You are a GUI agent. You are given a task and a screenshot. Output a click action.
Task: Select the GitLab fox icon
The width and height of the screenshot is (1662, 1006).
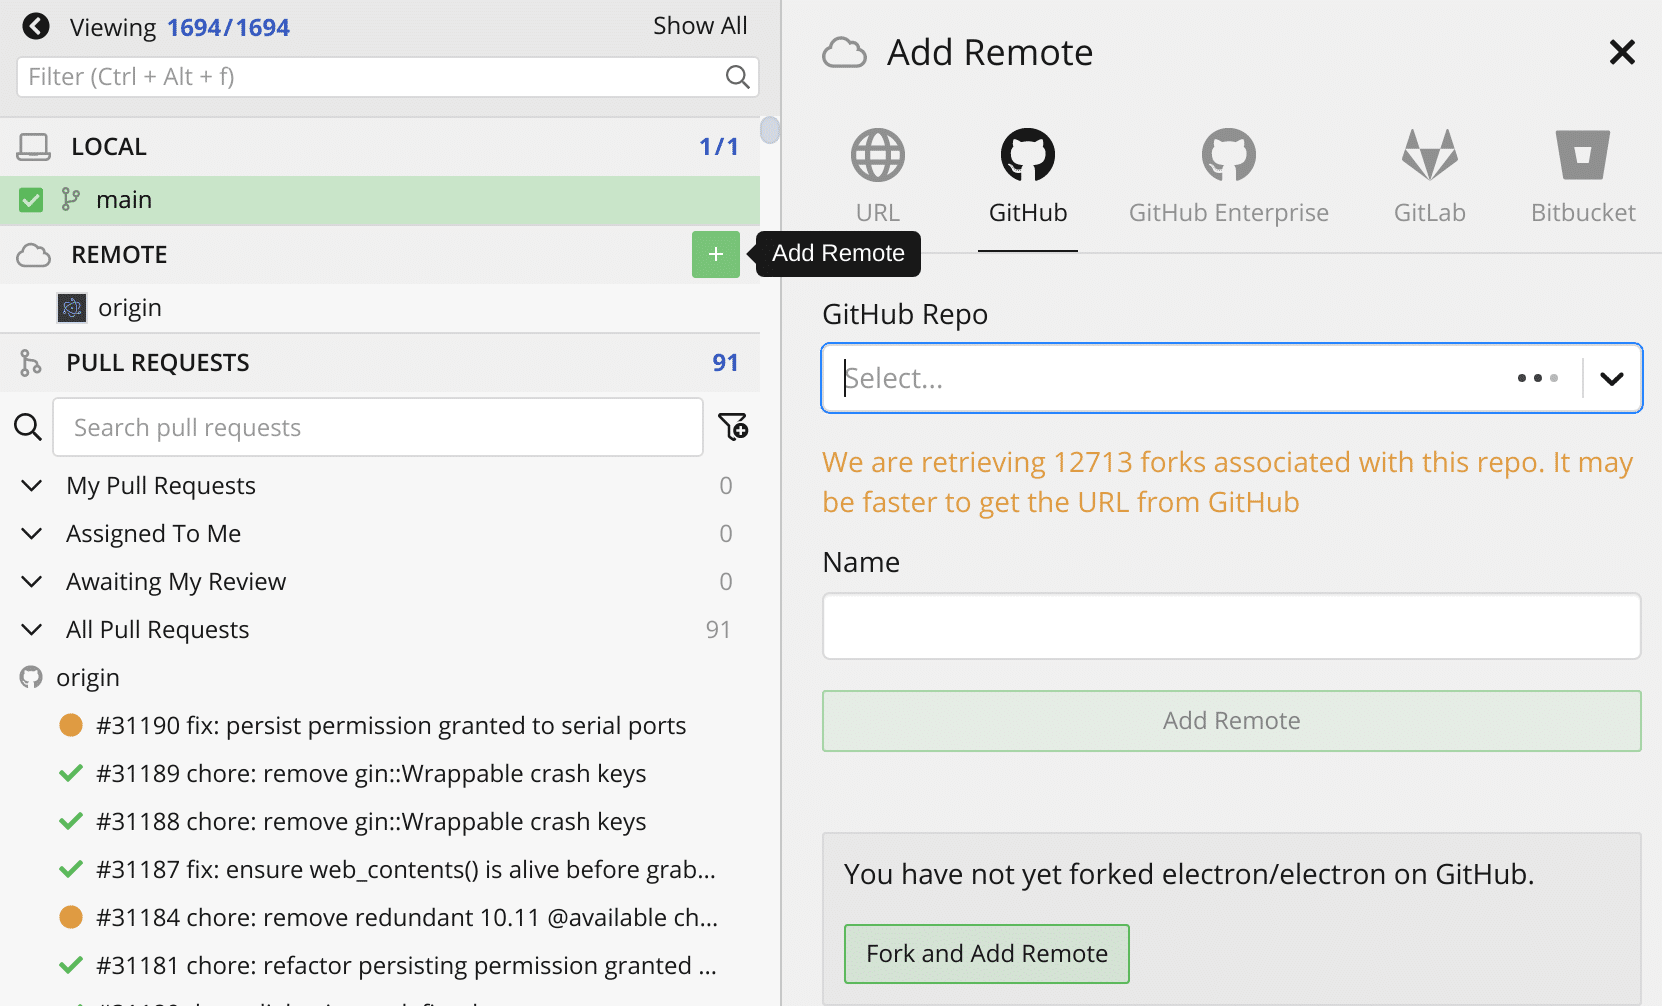coord(1430,155)
